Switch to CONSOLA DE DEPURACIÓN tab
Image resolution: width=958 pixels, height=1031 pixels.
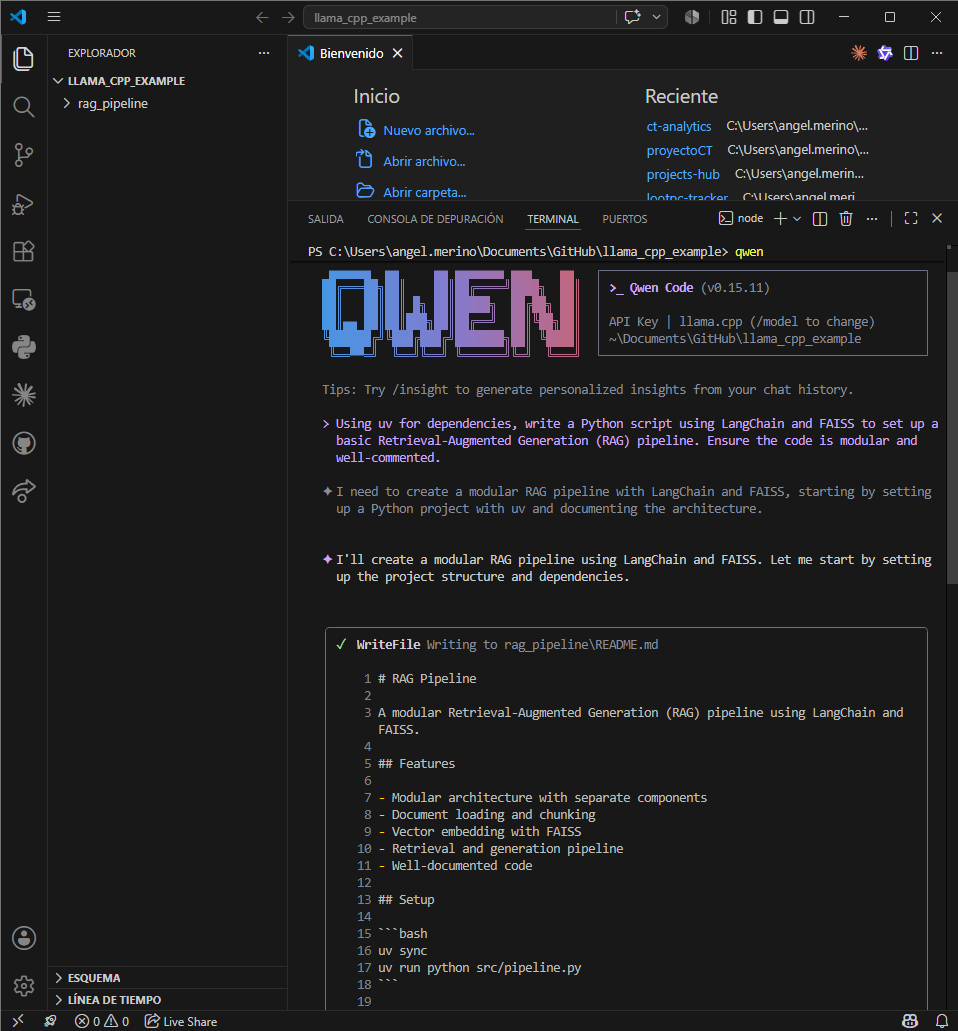tap(435, 219)
